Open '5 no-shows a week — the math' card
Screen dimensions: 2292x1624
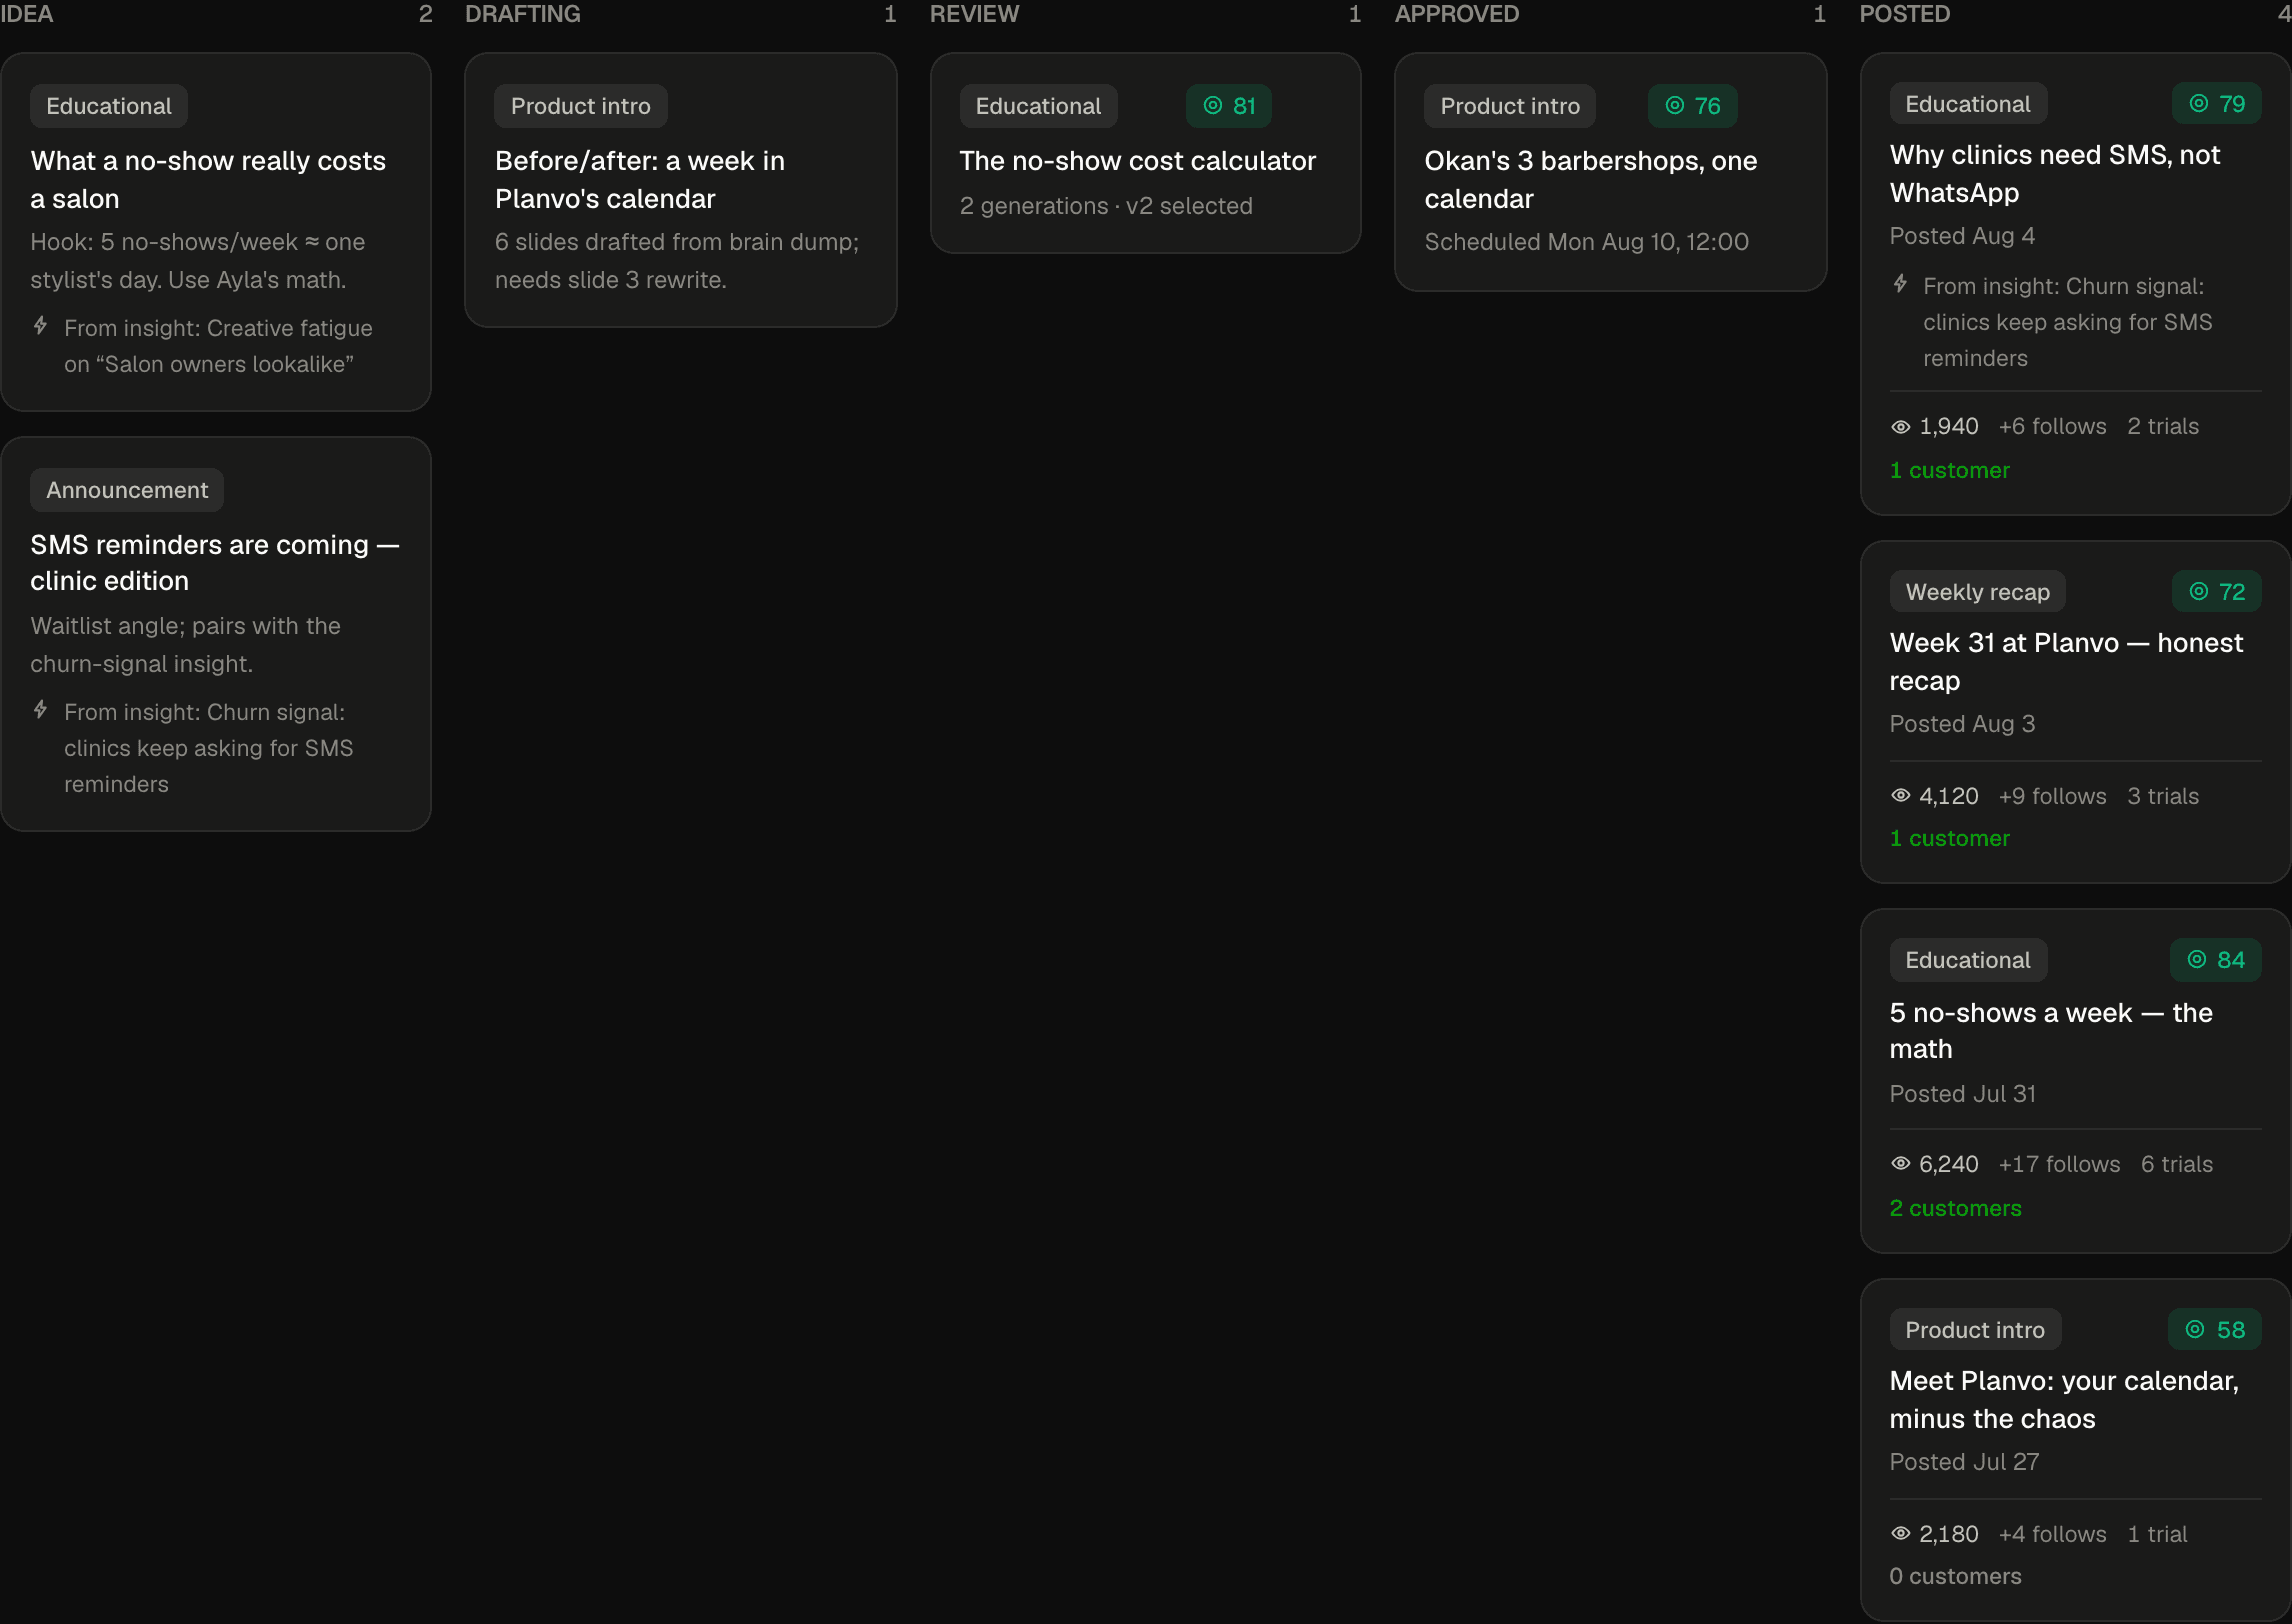coord(2076,1081)
